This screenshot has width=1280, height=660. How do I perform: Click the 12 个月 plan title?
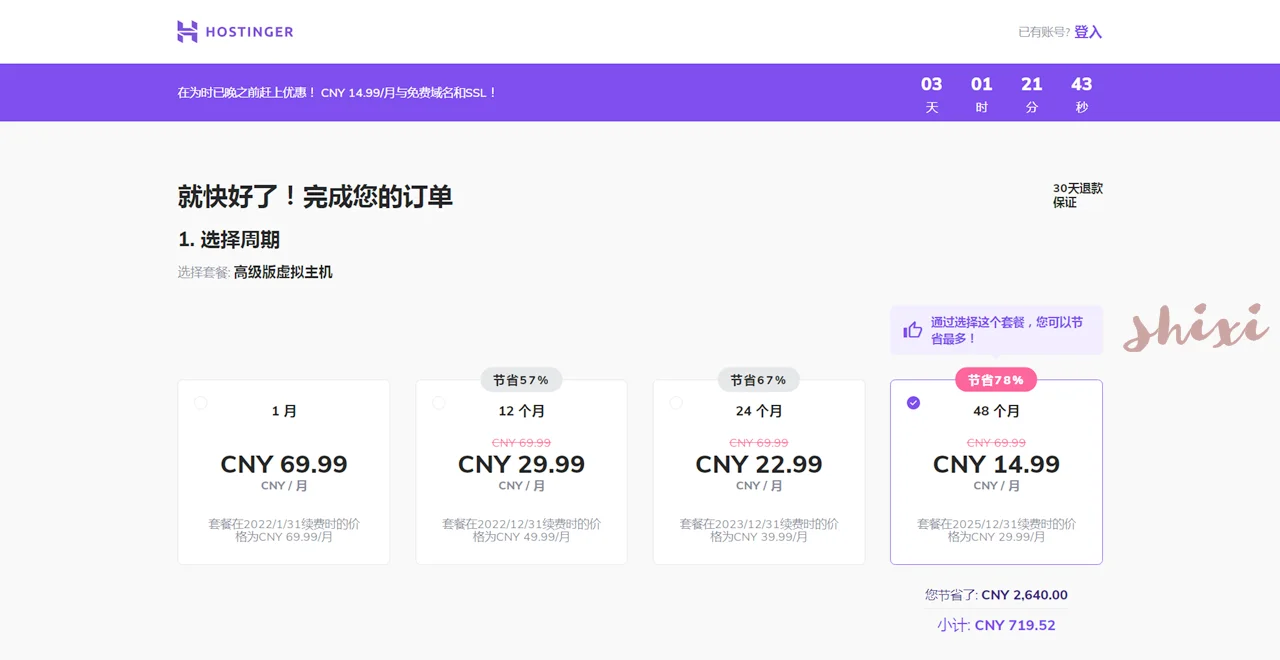521,411
